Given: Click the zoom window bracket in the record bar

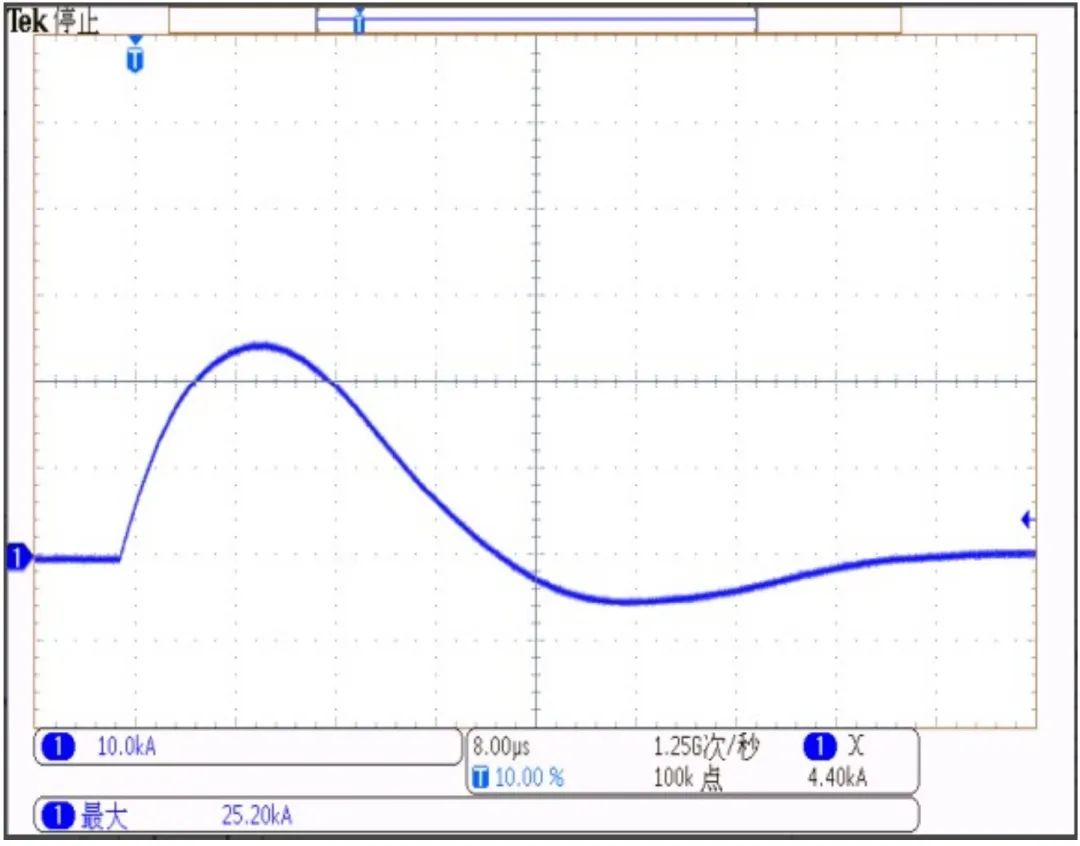Looking at the screenshot, I should tap(535, 19).
